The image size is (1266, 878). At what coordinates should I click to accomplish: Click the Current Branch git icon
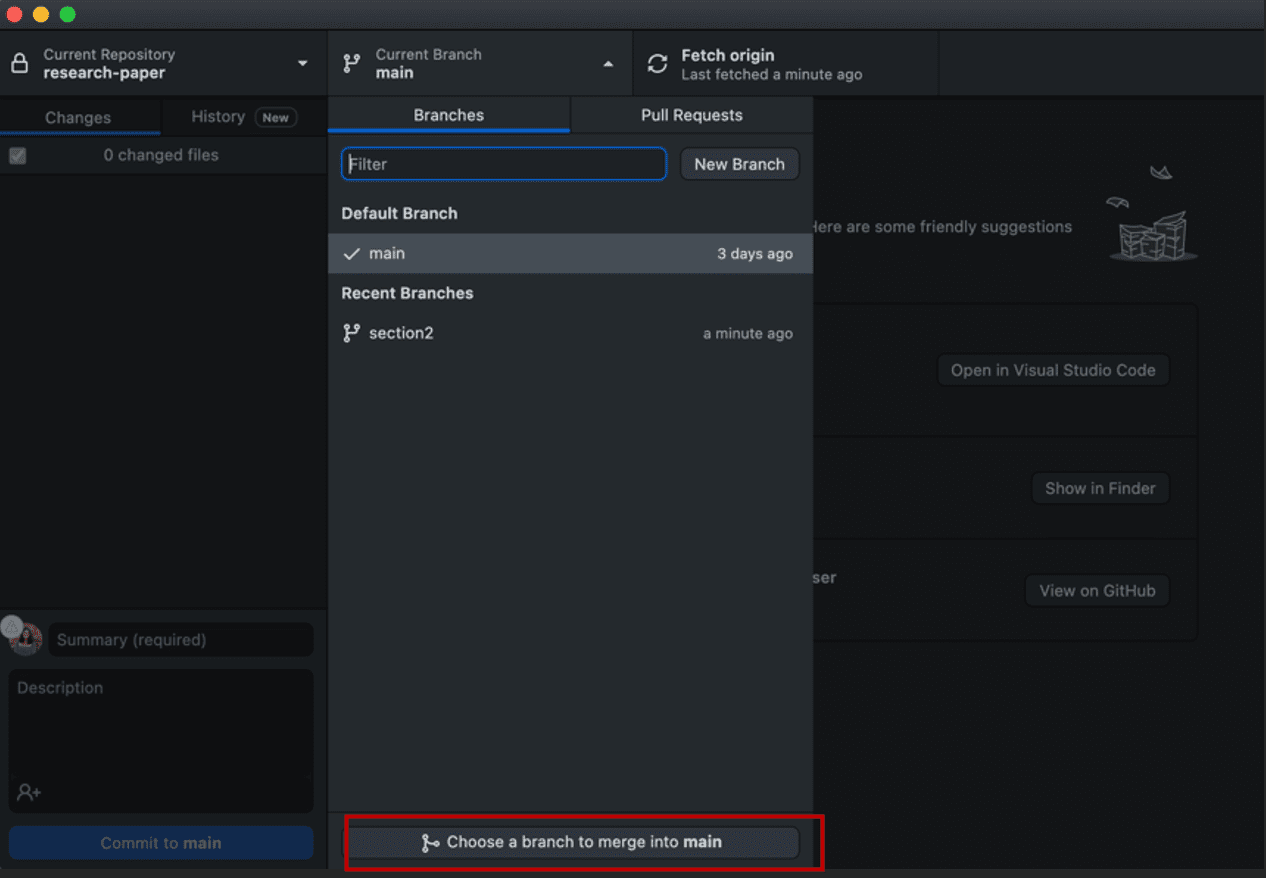tap(351, 64)
